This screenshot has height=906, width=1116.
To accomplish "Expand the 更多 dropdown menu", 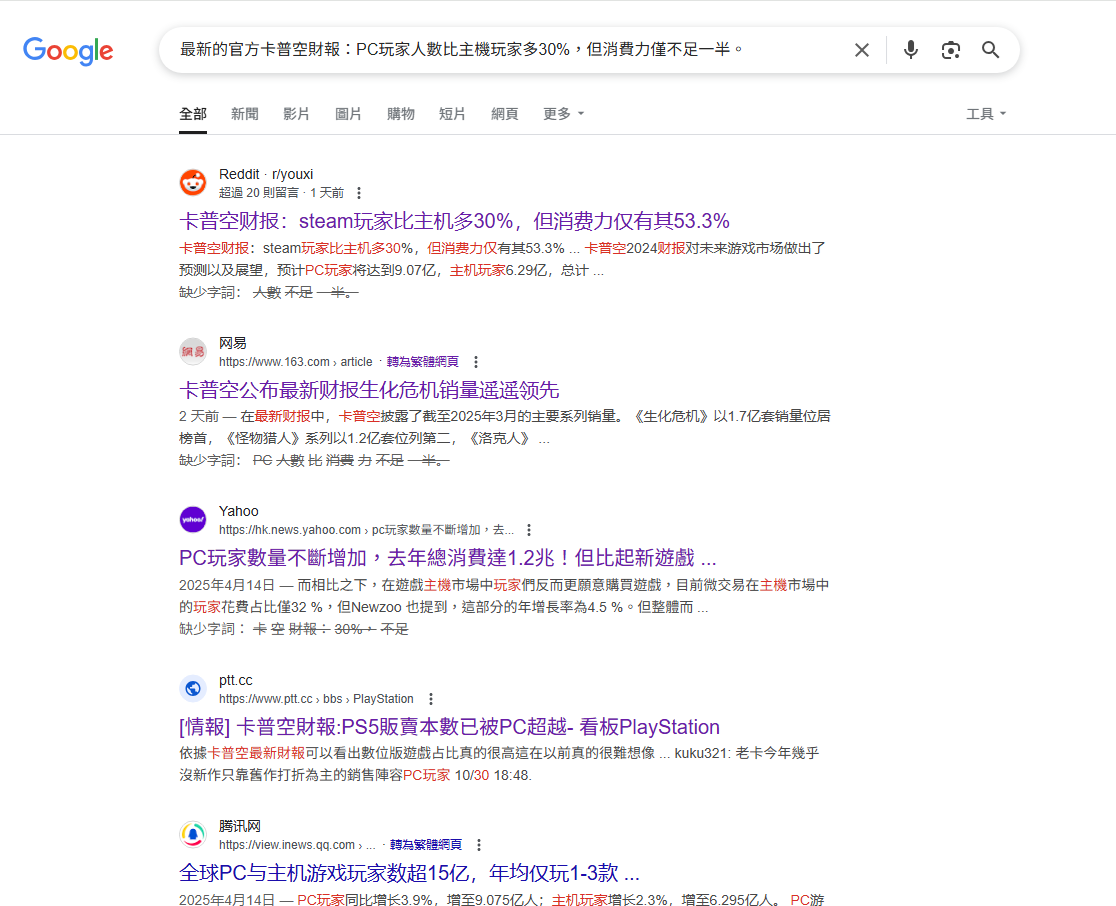I will (564, 114).
